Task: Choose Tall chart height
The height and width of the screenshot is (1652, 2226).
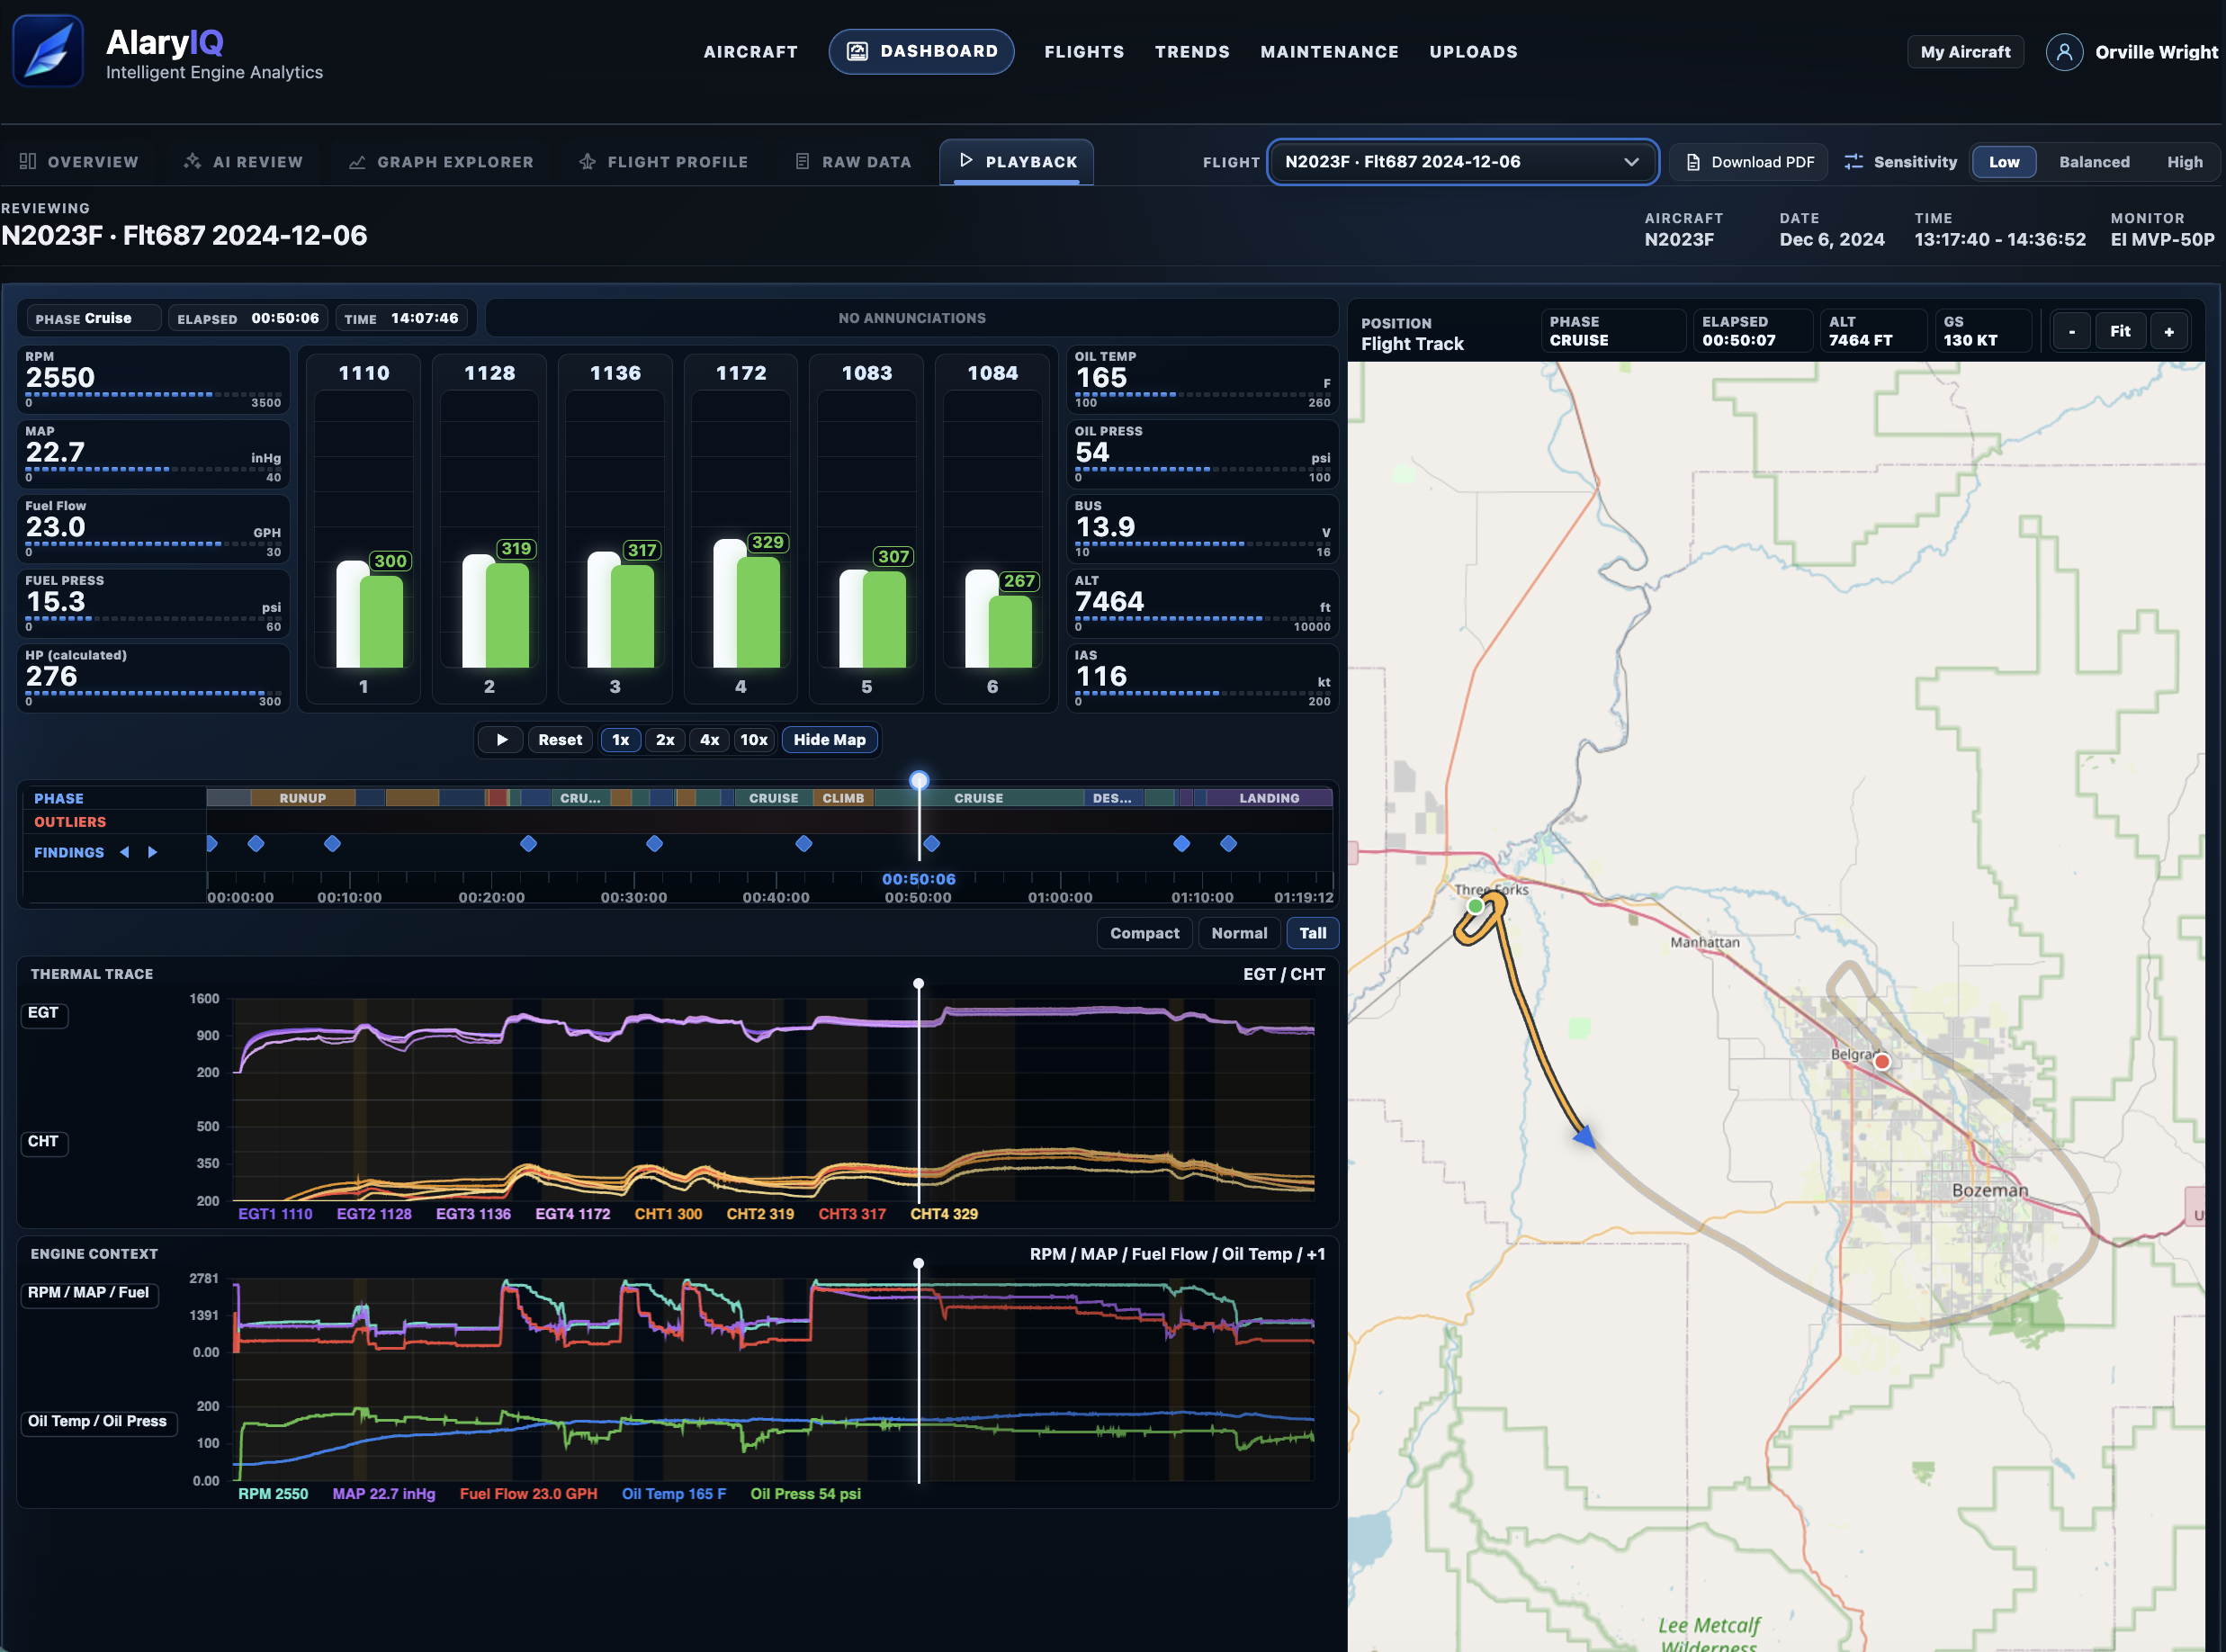Action: [x=1312, y=933]
